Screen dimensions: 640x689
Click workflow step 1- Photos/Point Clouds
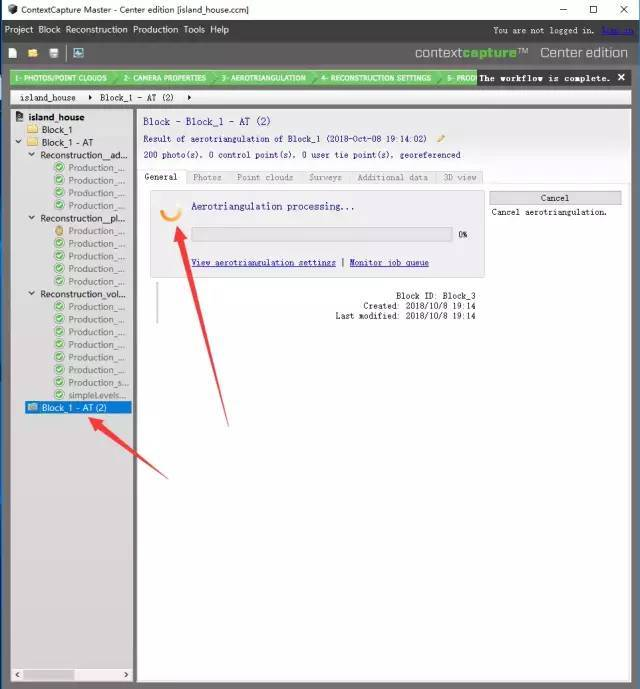pyautogui.click(x=61, y=78)
